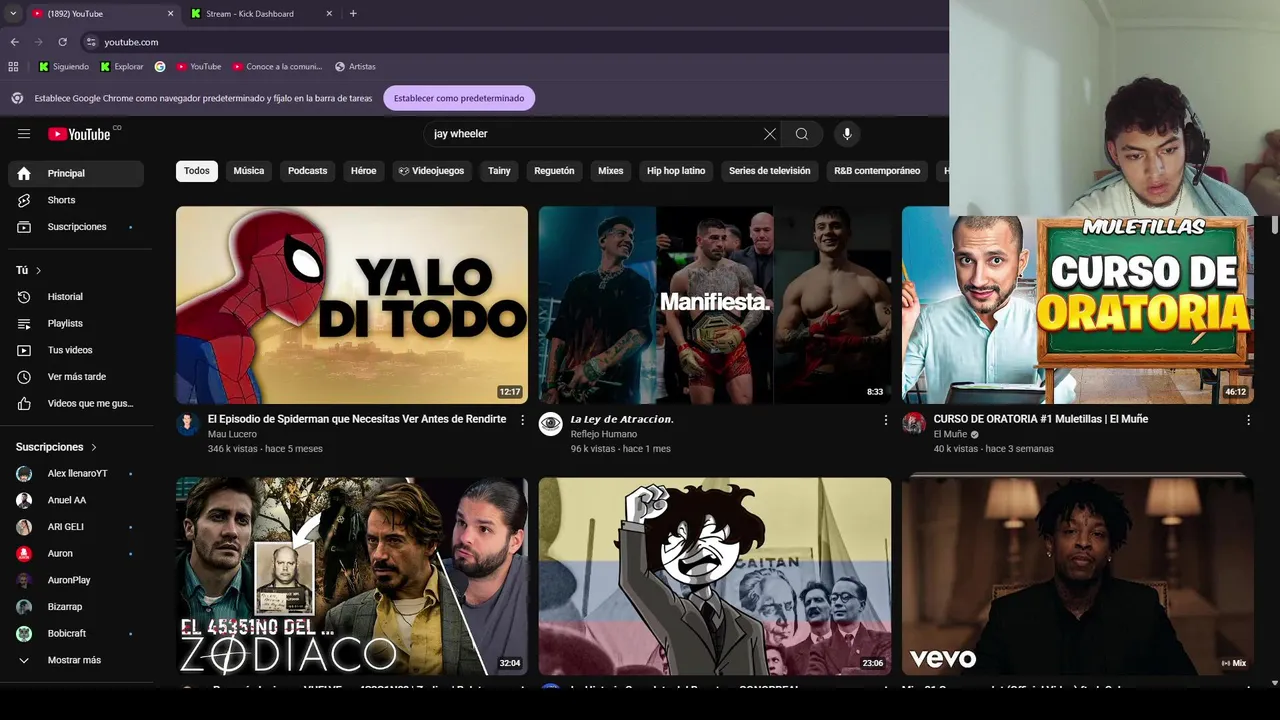Image resolution: width=1280 pixels, height=720 pixels.
Task: Clear the search box with the X icon
Action: pos(770,134)
